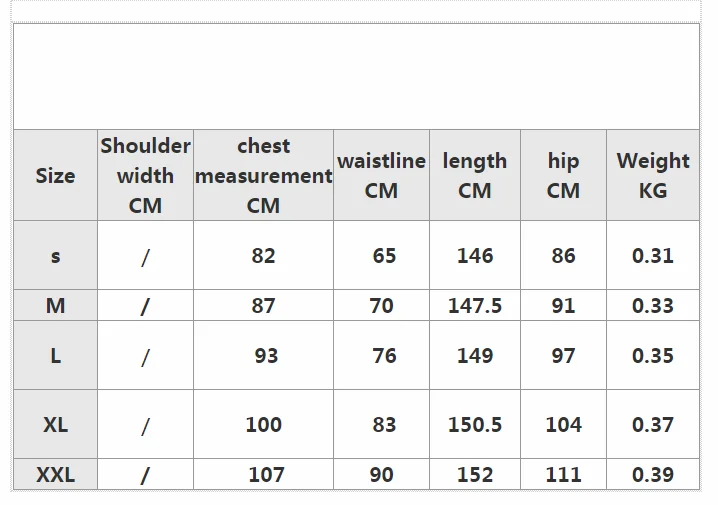This screenshot has height=505, width=718.
Task: Click the M size row label
Action: [55, 305]
